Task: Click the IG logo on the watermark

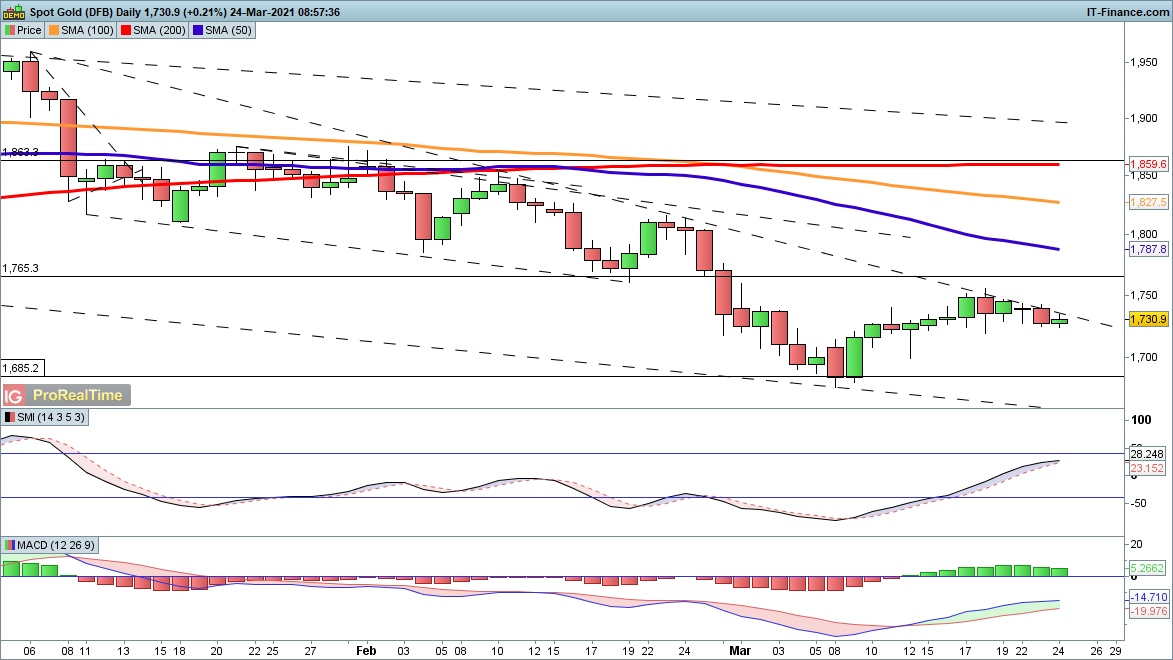Action: pos(14,395)
